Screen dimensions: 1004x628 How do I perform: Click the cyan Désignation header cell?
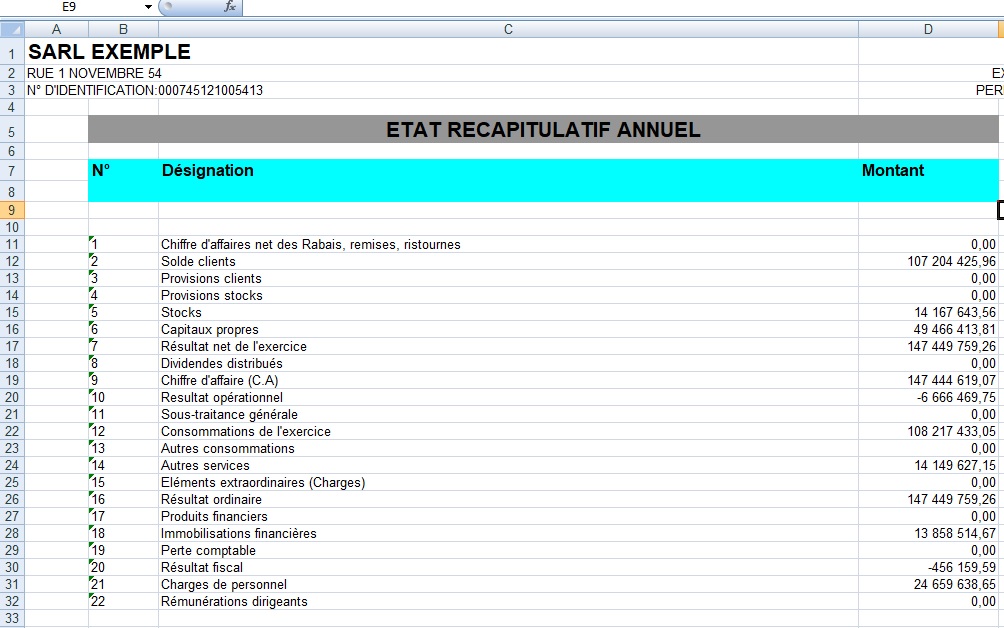[508, 171]
